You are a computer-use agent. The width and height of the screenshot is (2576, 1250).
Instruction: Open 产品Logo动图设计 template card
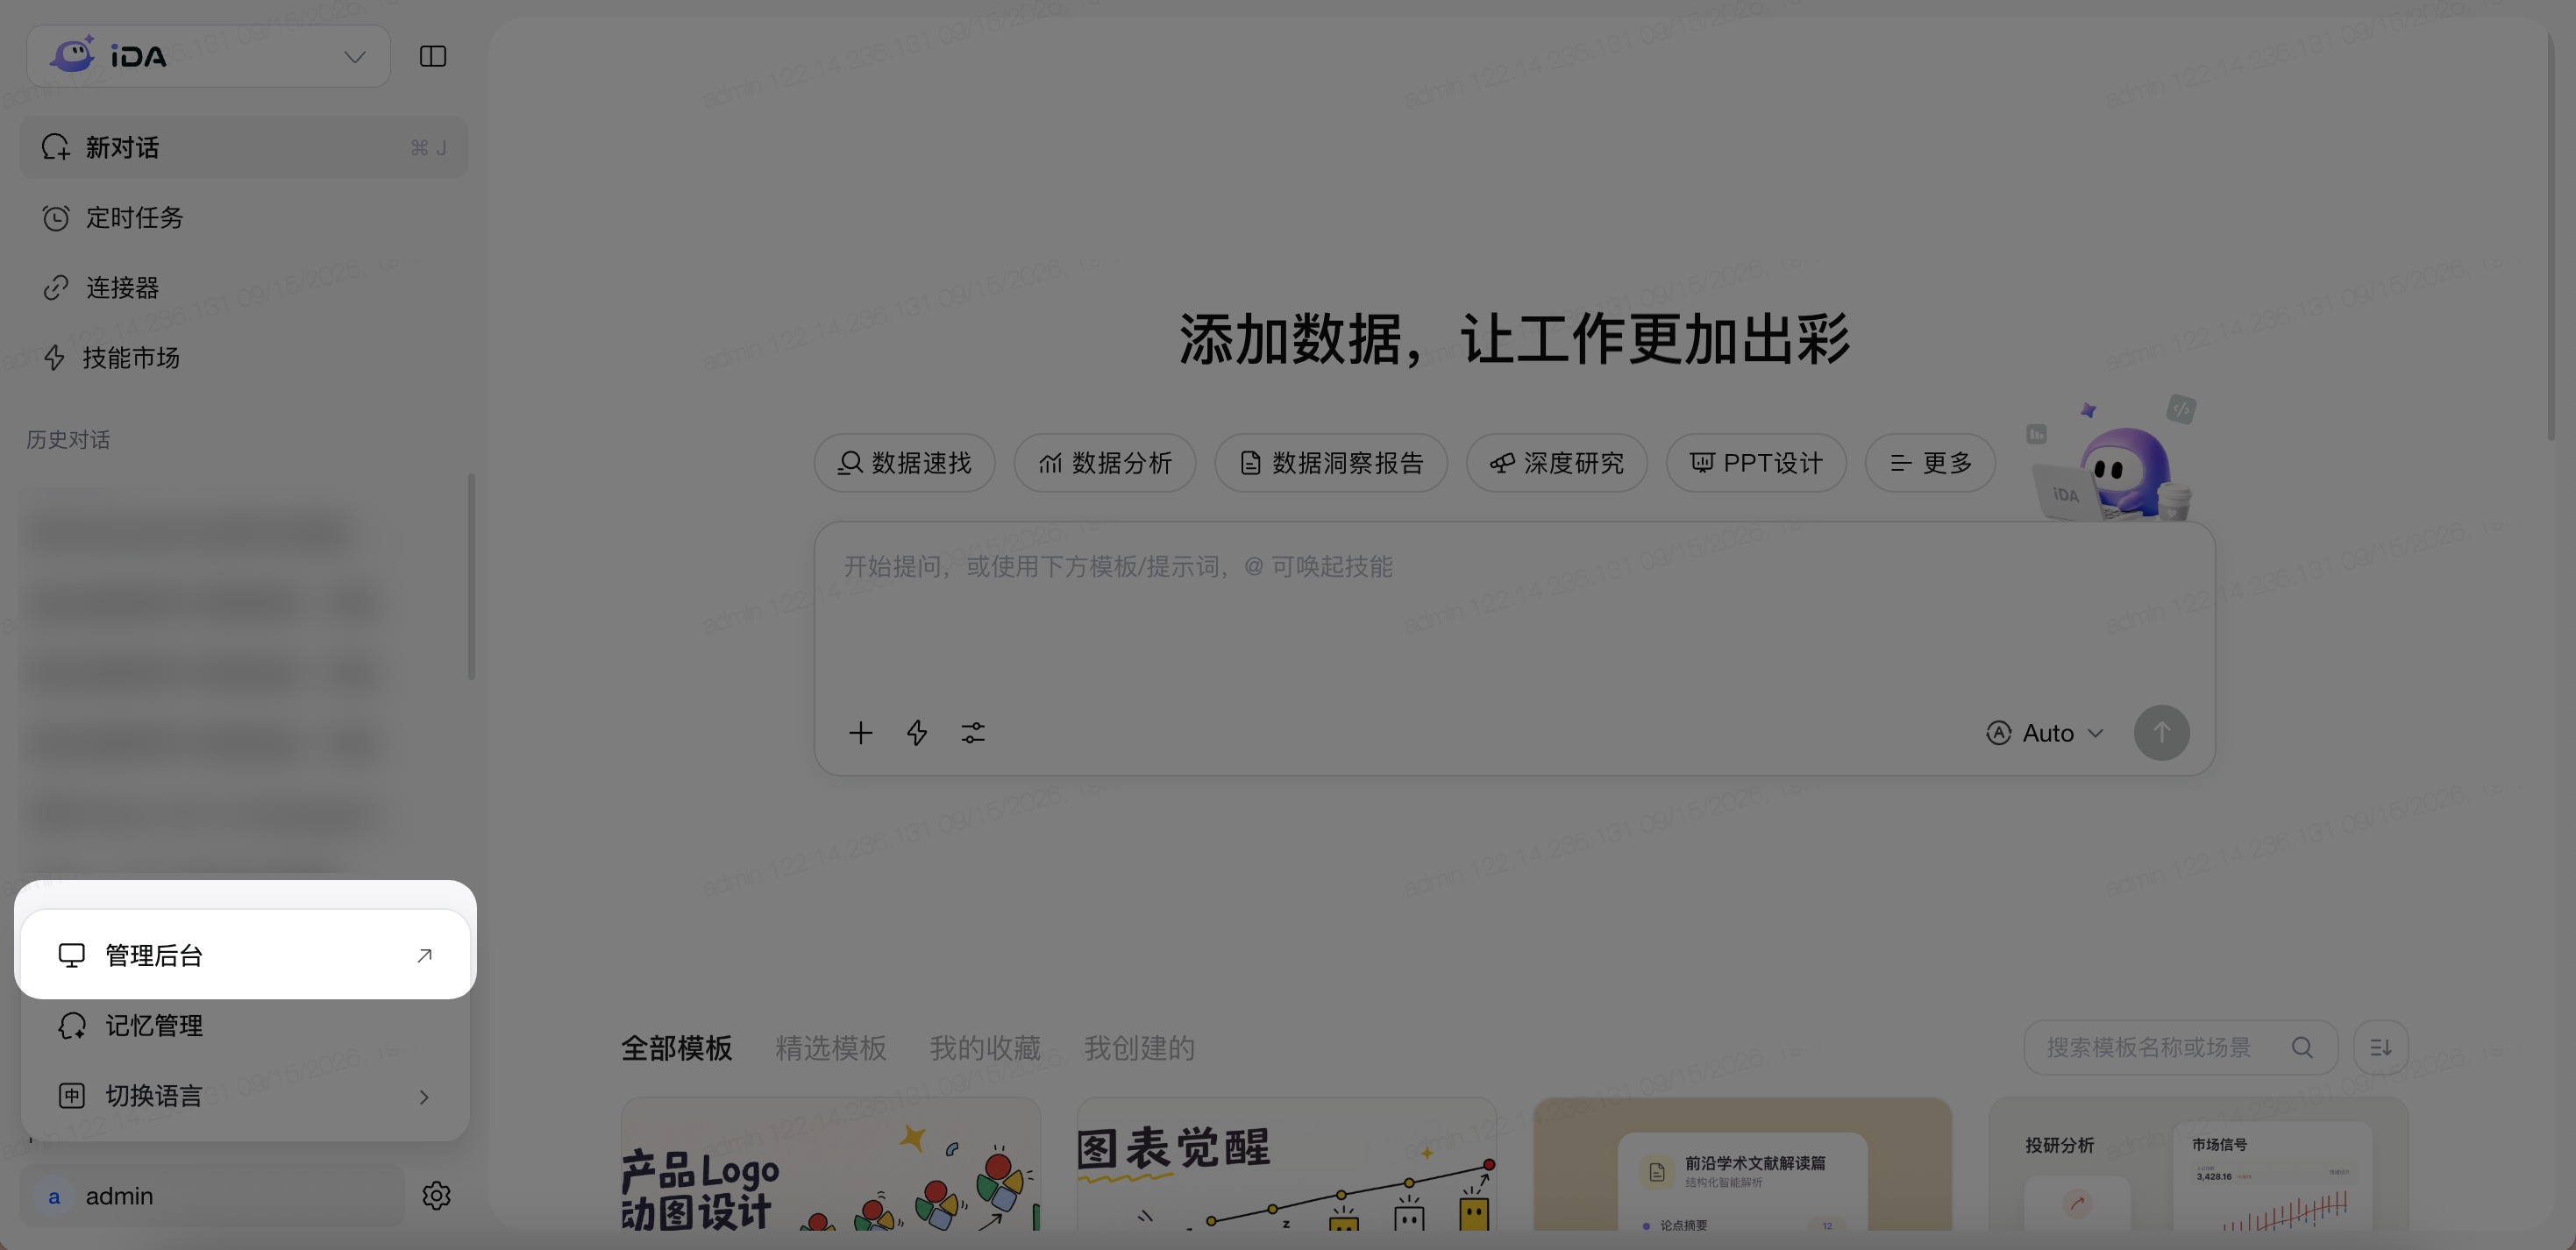tap(830, 1164)
